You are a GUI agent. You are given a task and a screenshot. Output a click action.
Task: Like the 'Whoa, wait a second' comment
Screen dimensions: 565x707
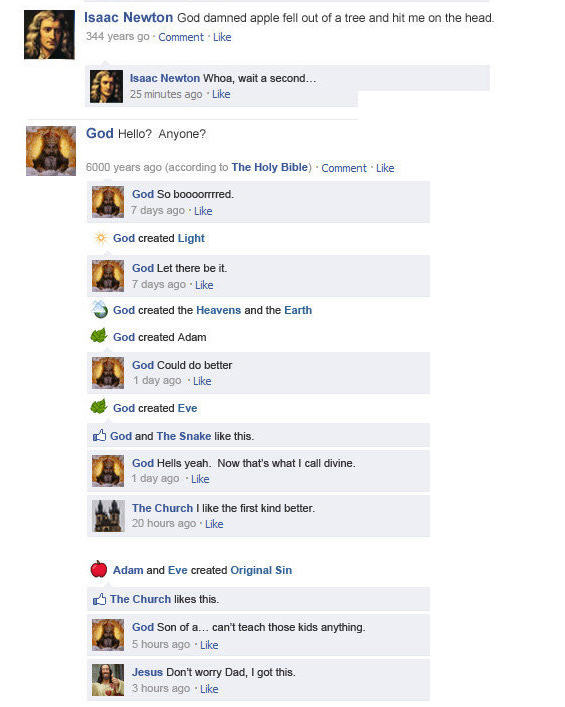click(221, 94)
